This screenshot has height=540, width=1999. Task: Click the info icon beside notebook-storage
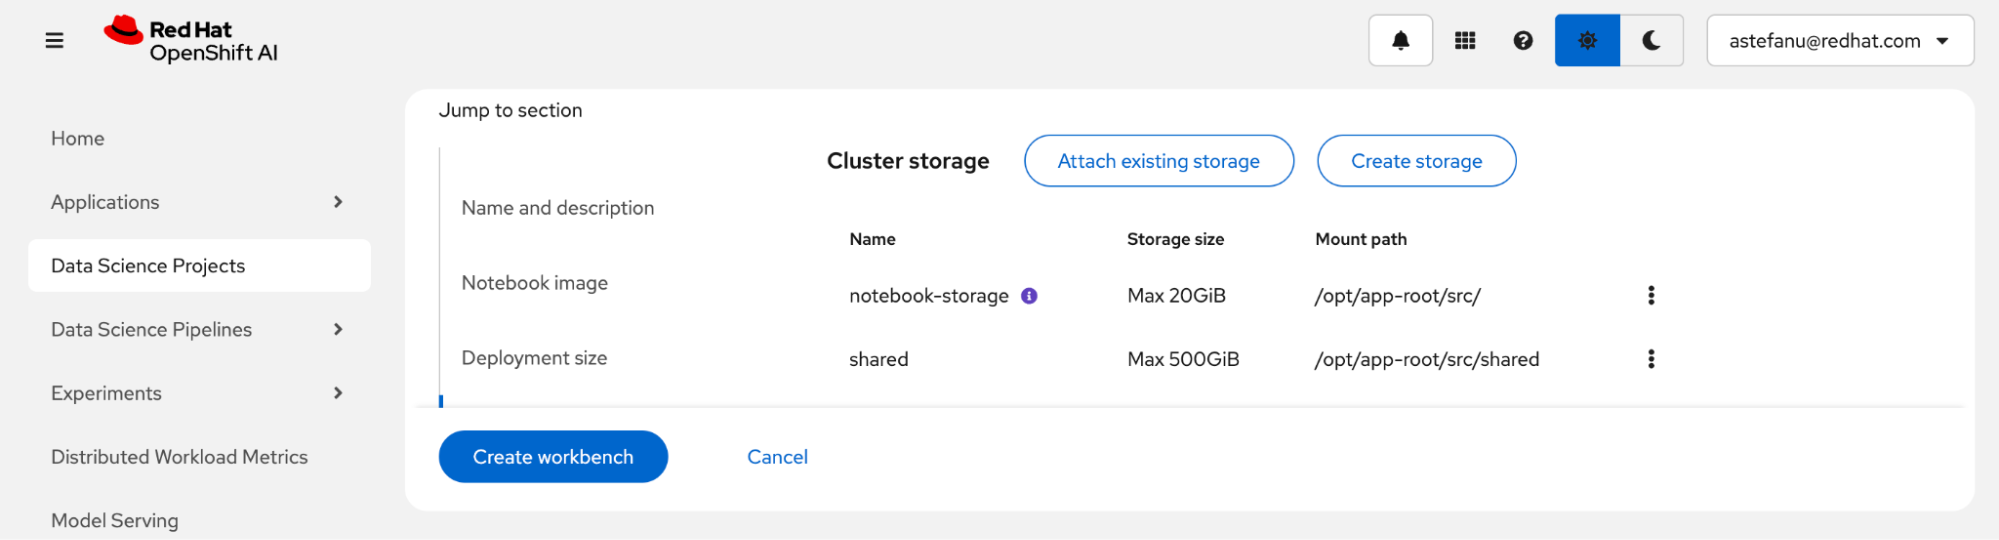click(1029, 296)
